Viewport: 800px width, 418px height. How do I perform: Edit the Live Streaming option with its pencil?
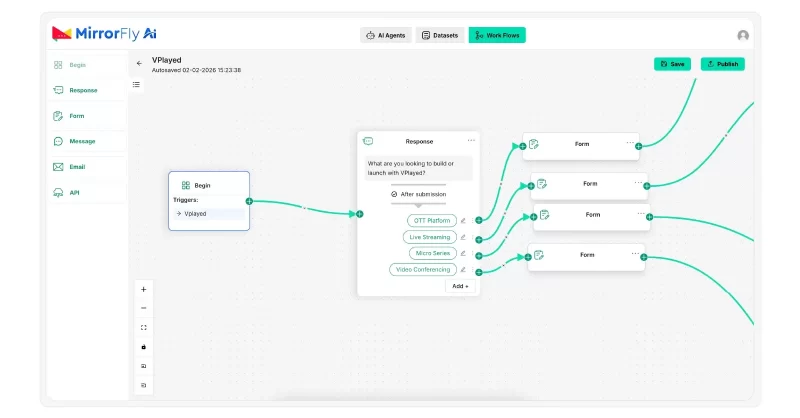tap(463, 237)
